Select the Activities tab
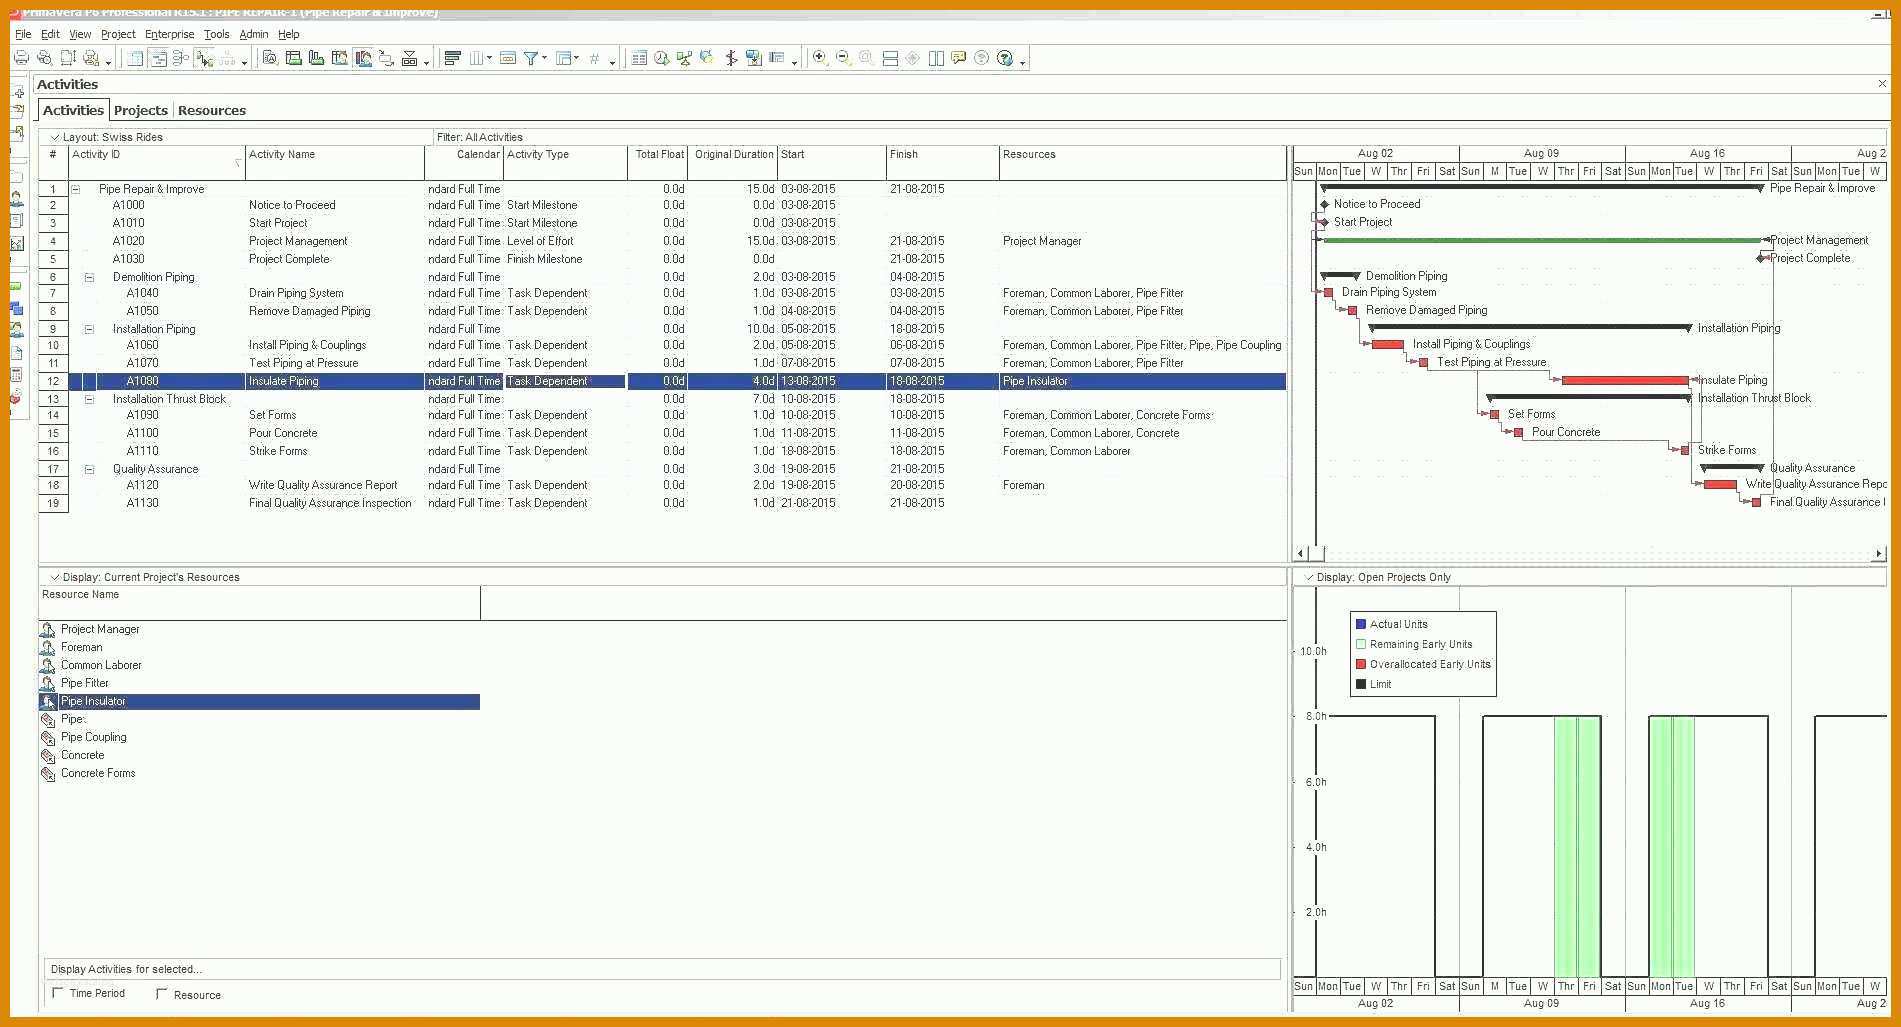1901x1027 pixels. [x=73, y=110]
